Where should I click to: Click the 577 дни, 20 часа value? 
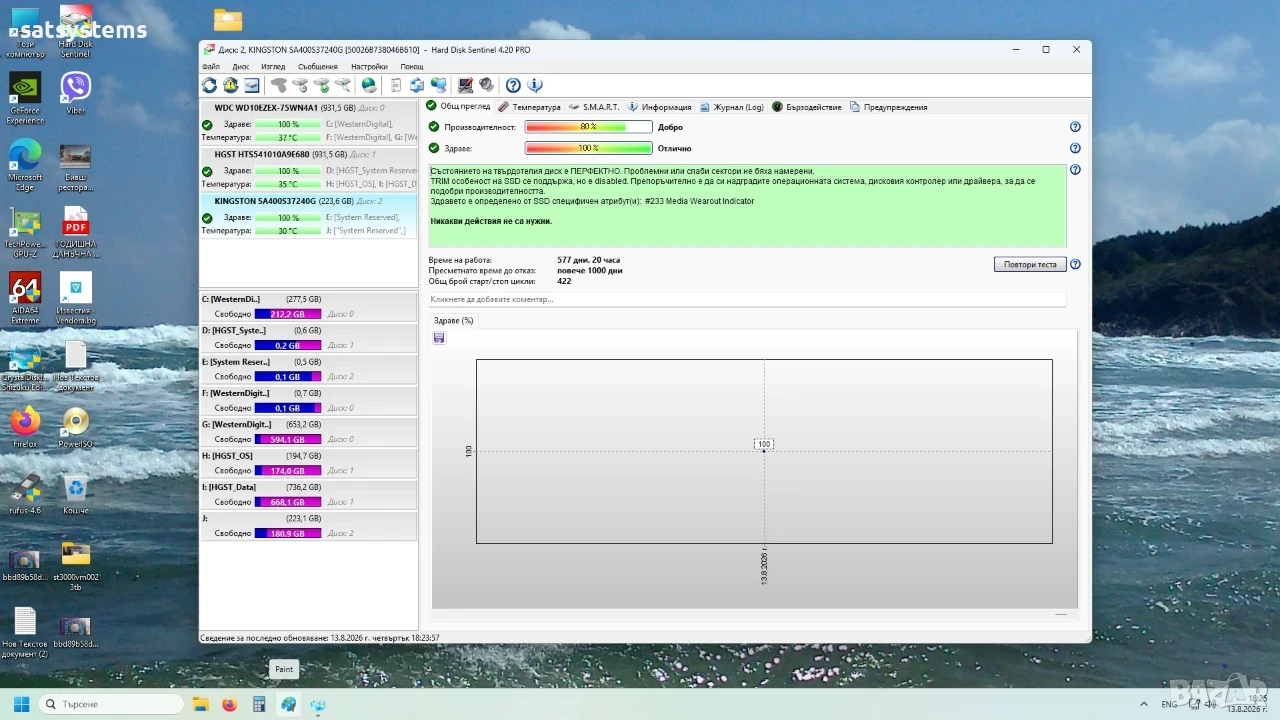click(589, 260)
